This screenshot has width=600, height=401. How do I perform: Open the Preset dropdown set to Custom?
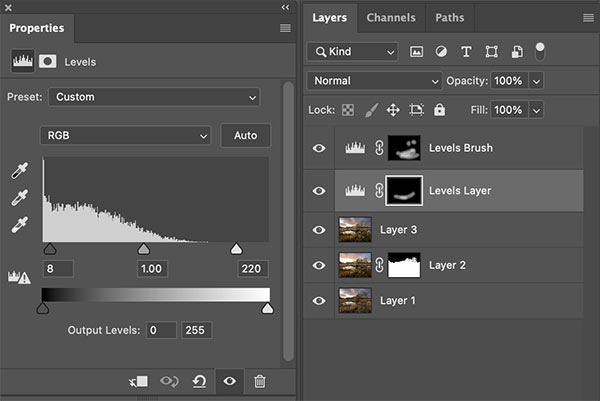(x=153, y=97)
